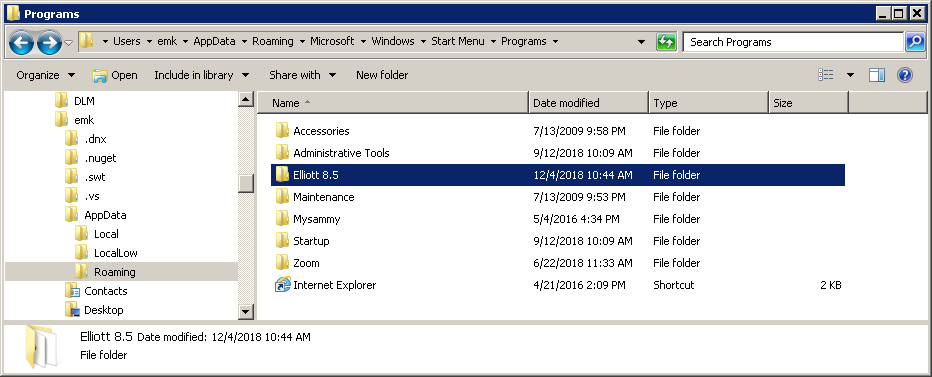
Task: Sort by Date modified column header
Action: pyautogui.click(x=588, y=103)
